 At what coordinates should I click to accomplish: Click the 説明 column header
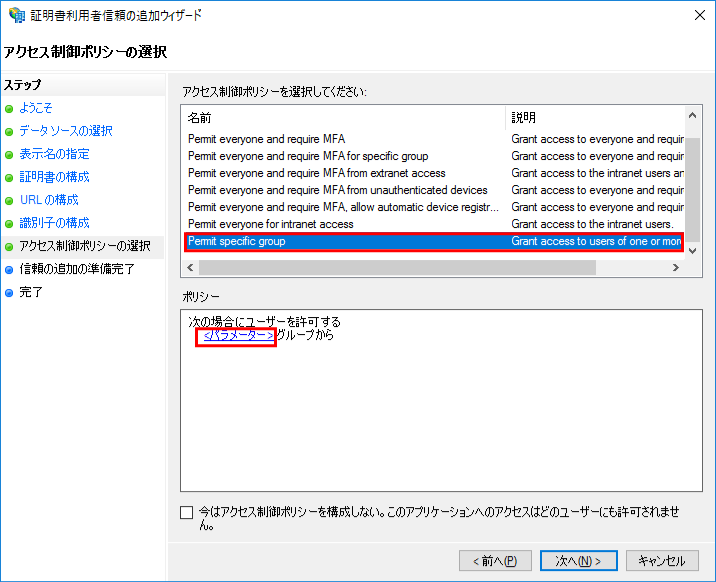(x=595, y=118)
